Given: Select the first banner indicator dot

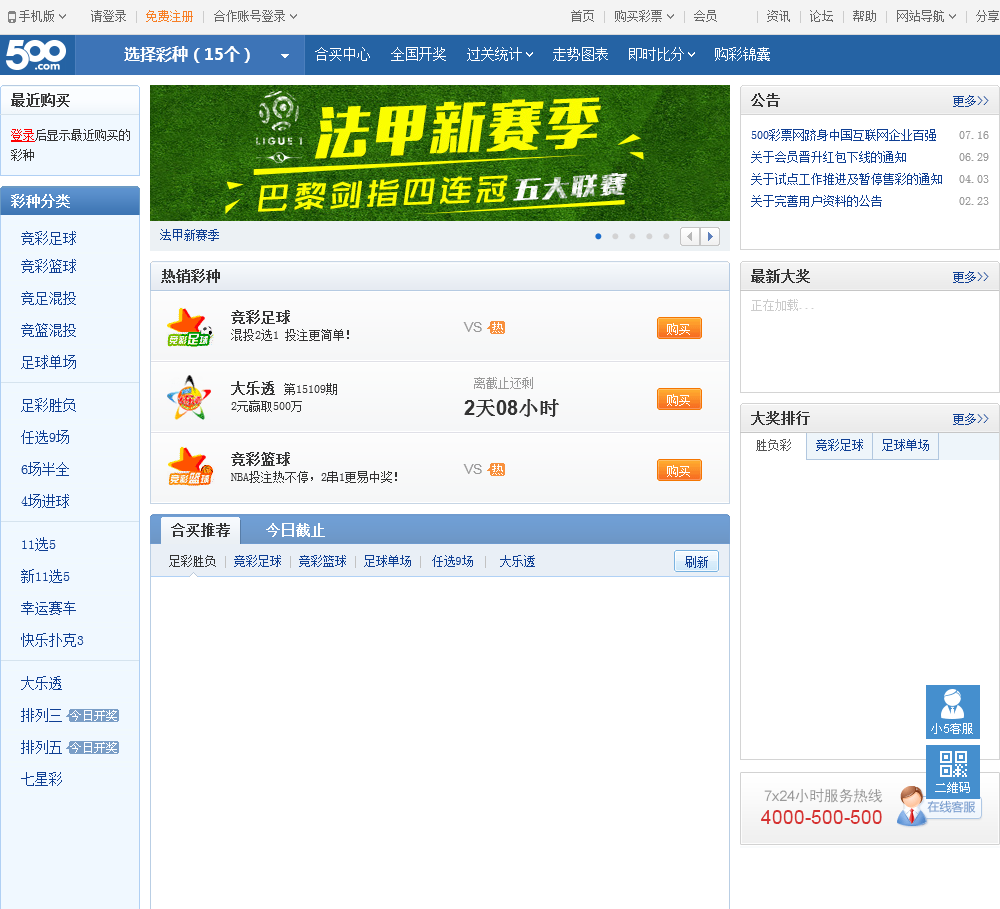Looking at the screenshot, I should 598,237.
